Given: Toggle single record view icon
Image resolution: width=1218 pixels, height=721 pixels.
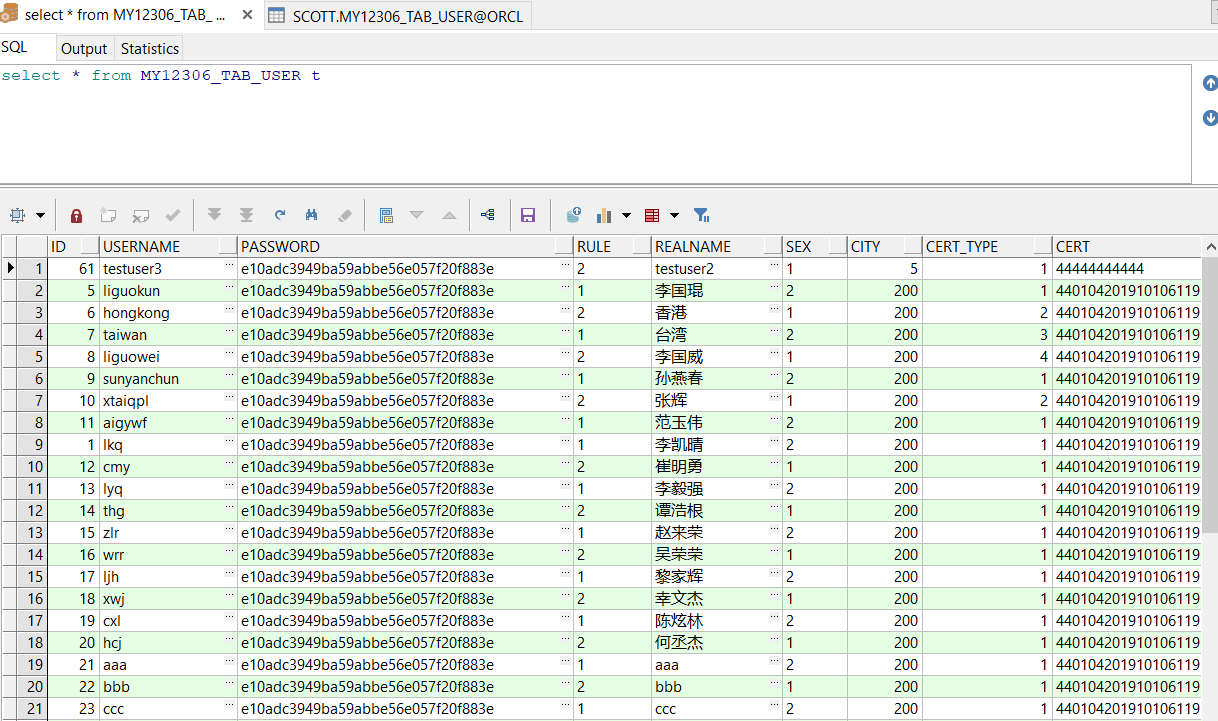Looking at the screenshot, I should click(x=386, y=215).
